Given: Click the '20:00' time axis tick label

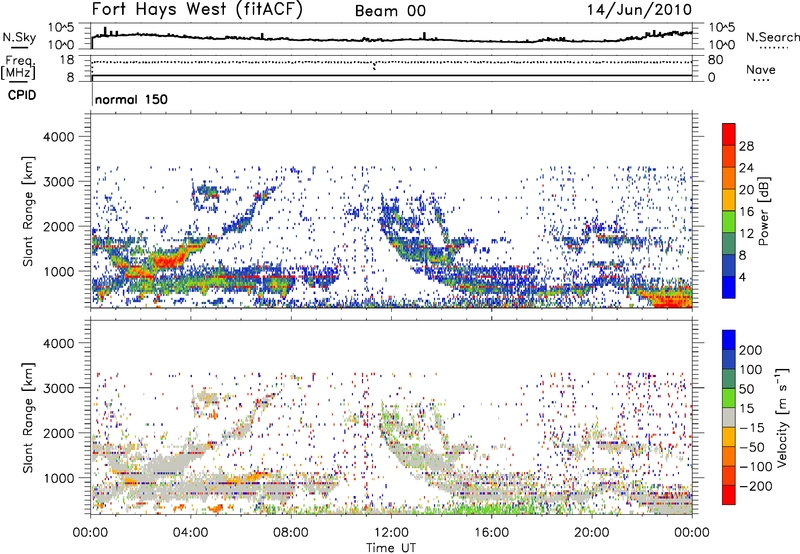Looking at the screenshot, I should (x=592, y=533).
